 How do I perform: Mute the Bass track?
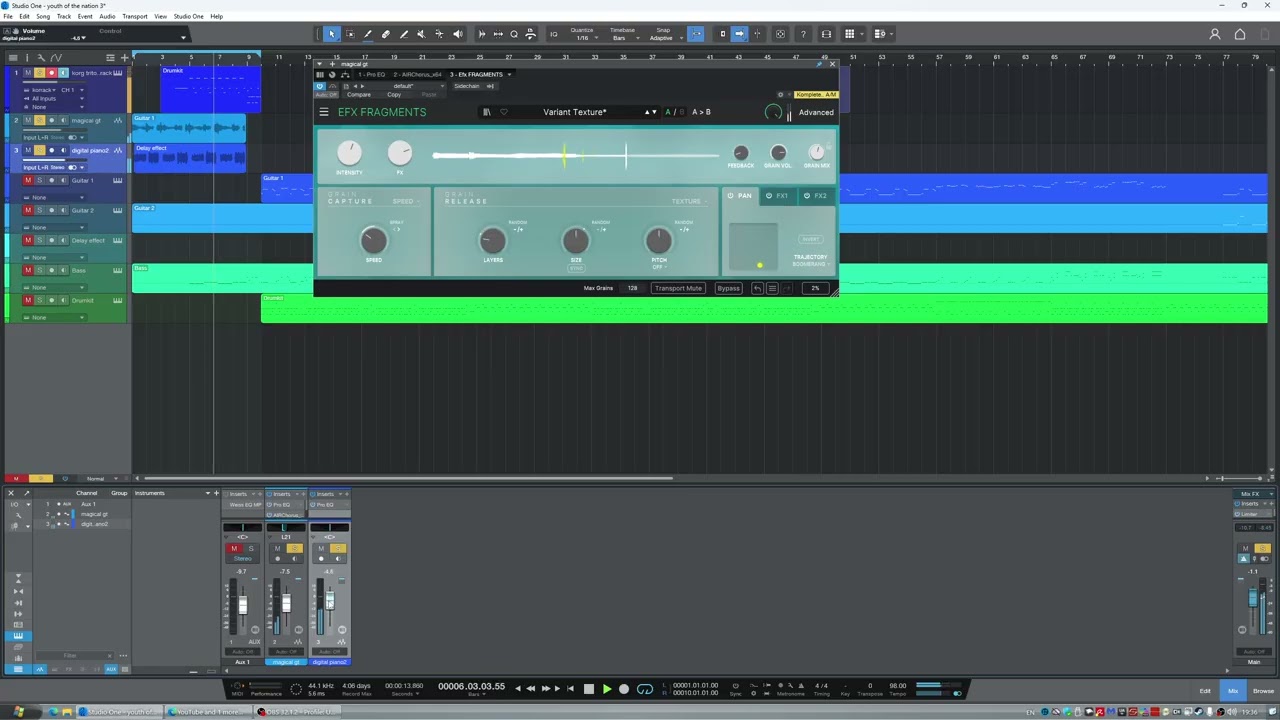[28, 270]
